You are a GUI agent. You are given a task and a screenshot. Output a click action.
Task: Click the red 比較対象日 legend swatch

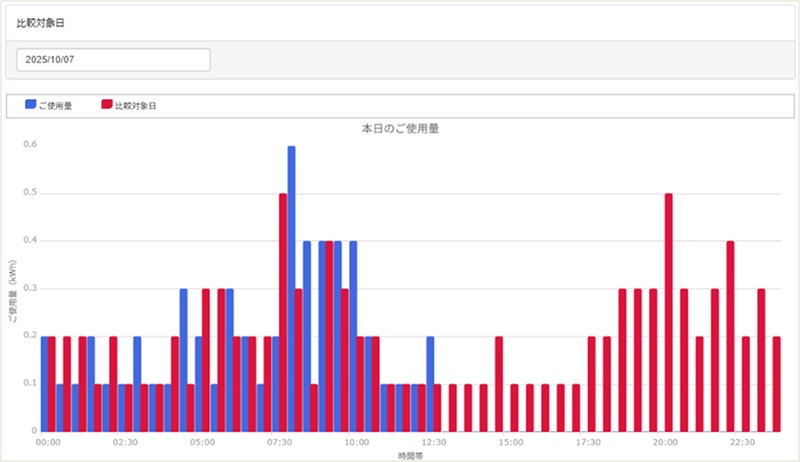pyautogui.click(x=107, y=105)
